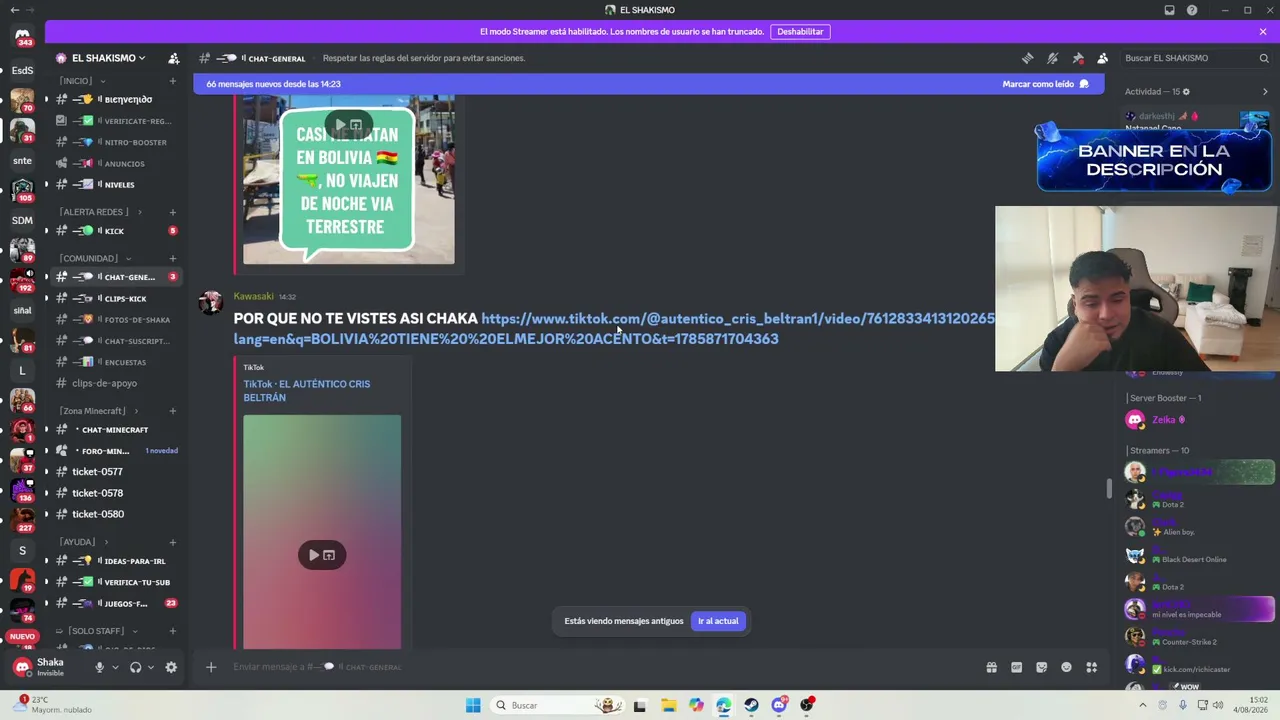Open the ANUNCIOS channel

[x=117, y=163]
